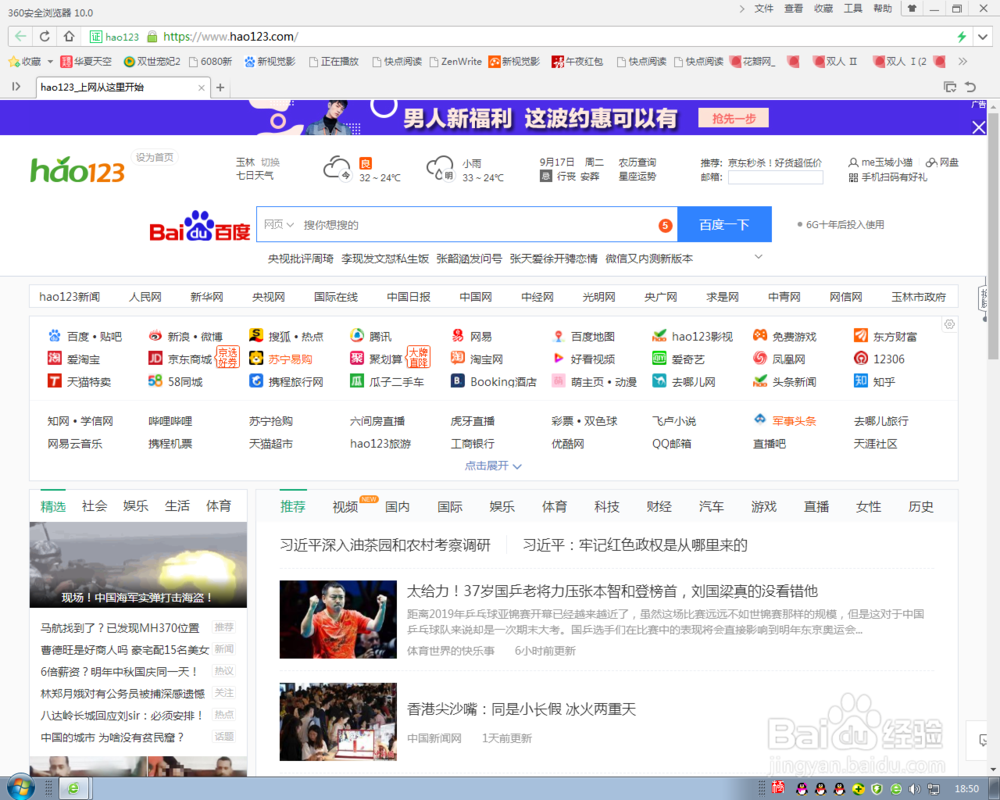Open headline 习近平深入油茶园和农村考察调研

(385, 545)
